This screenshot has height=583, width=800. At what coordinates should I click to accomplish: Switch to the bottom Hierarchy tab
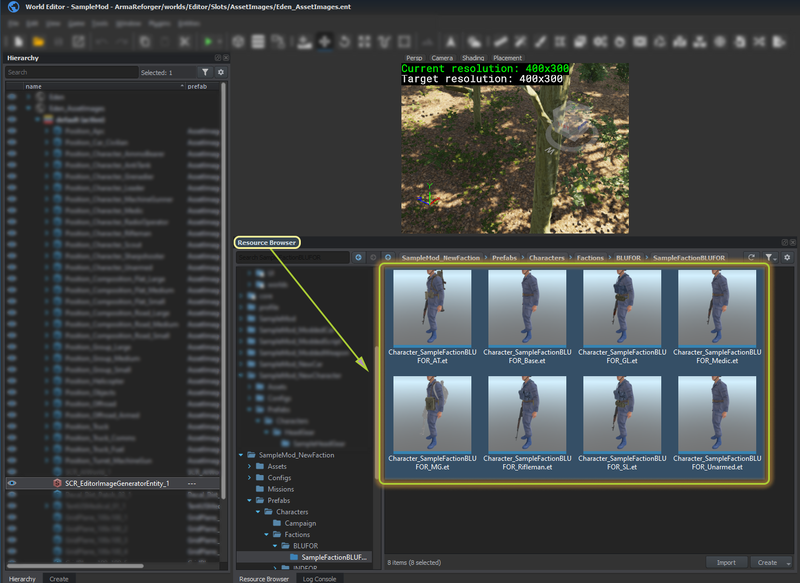[22, 579]
